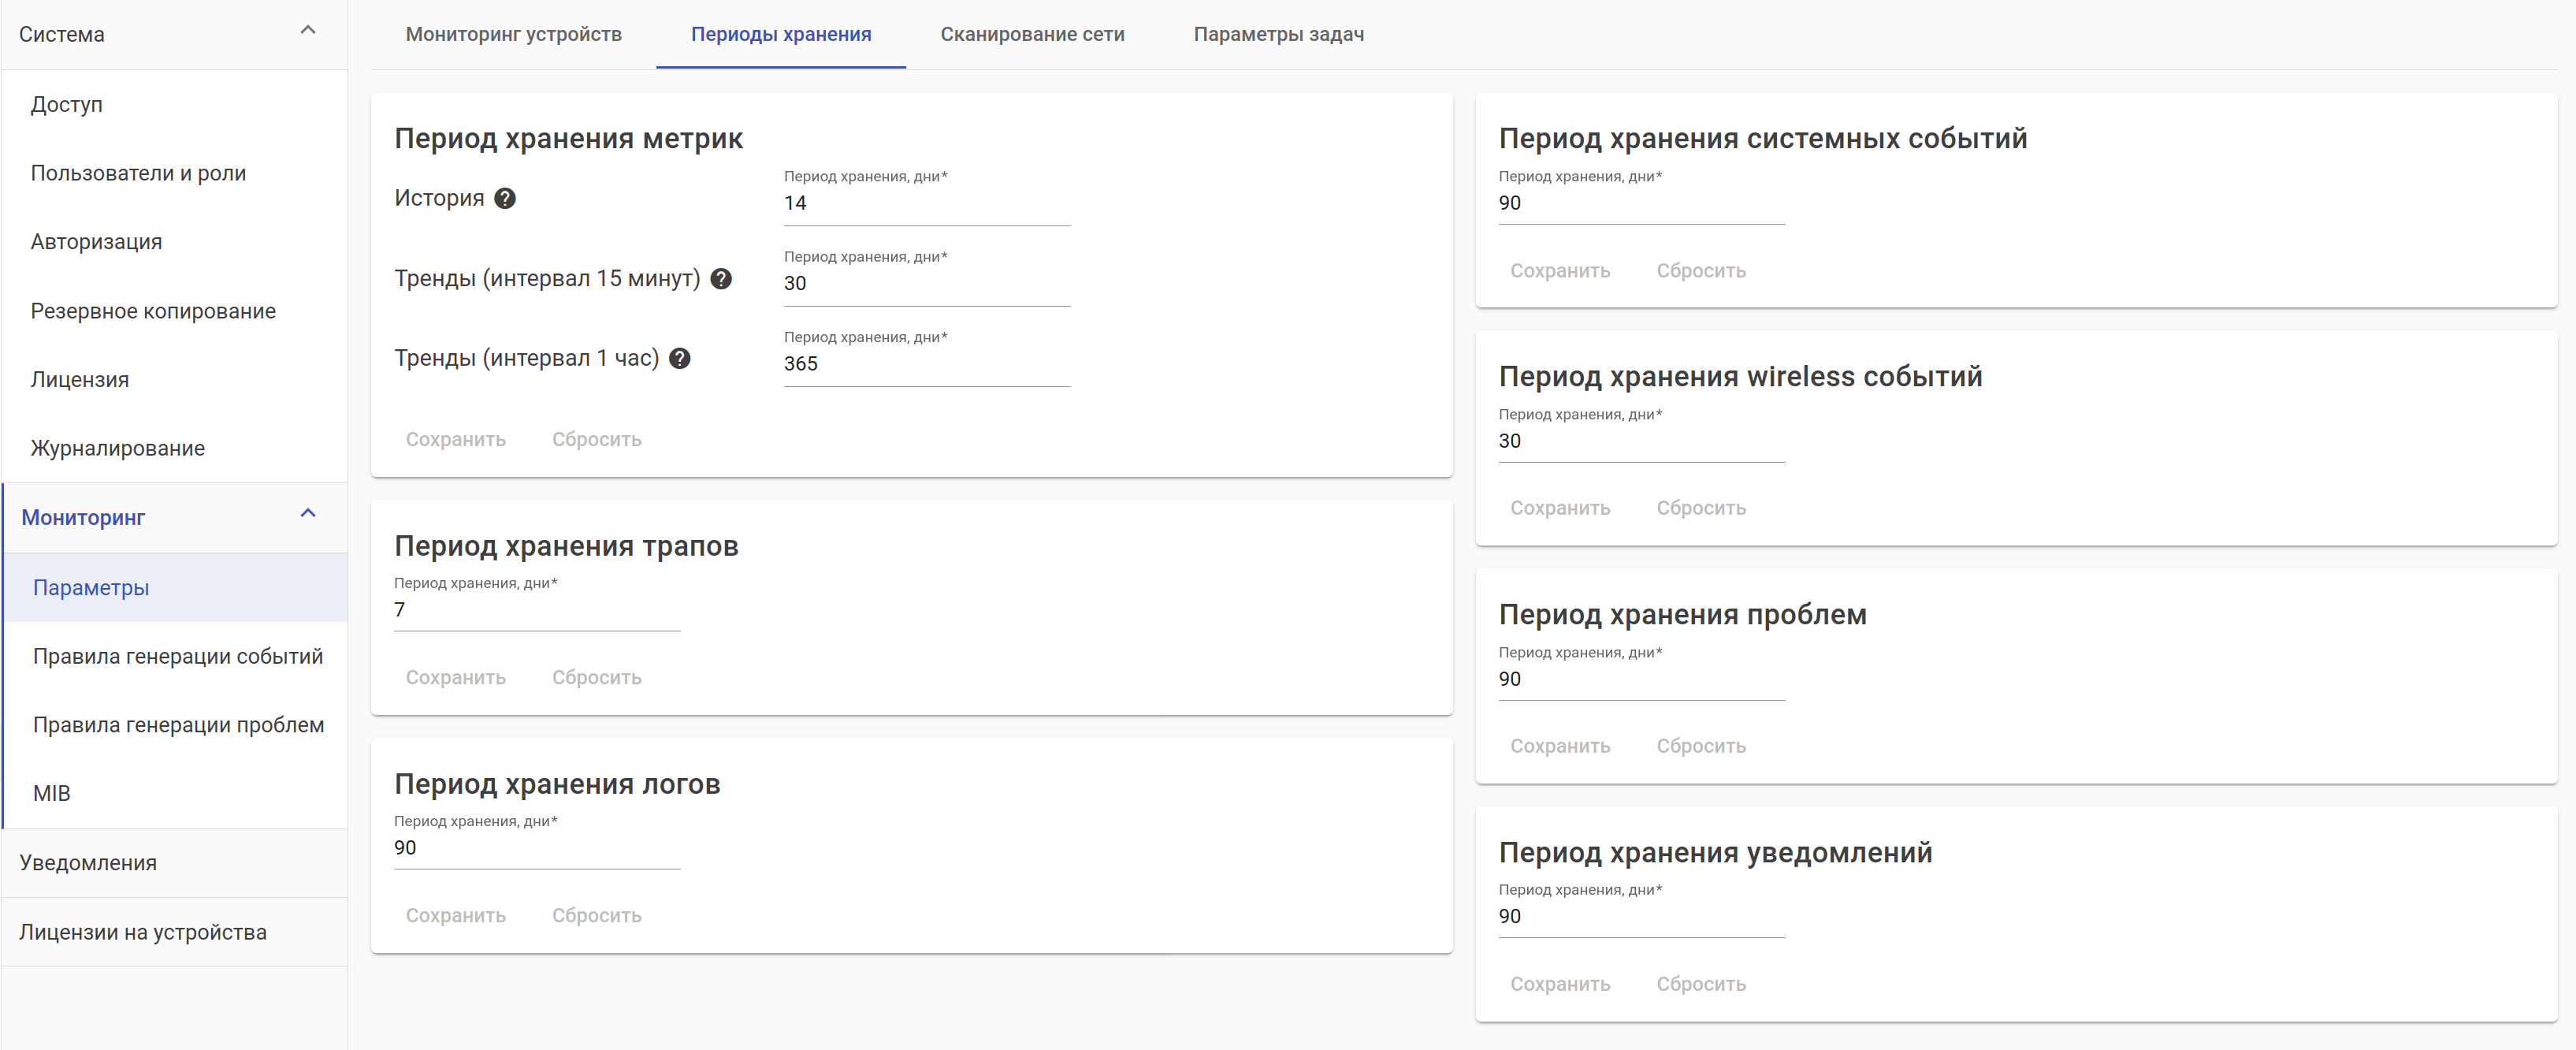The image size is (2576, 1050).
Task: Reset the wireless events retention period
Action: [1700, 508]
